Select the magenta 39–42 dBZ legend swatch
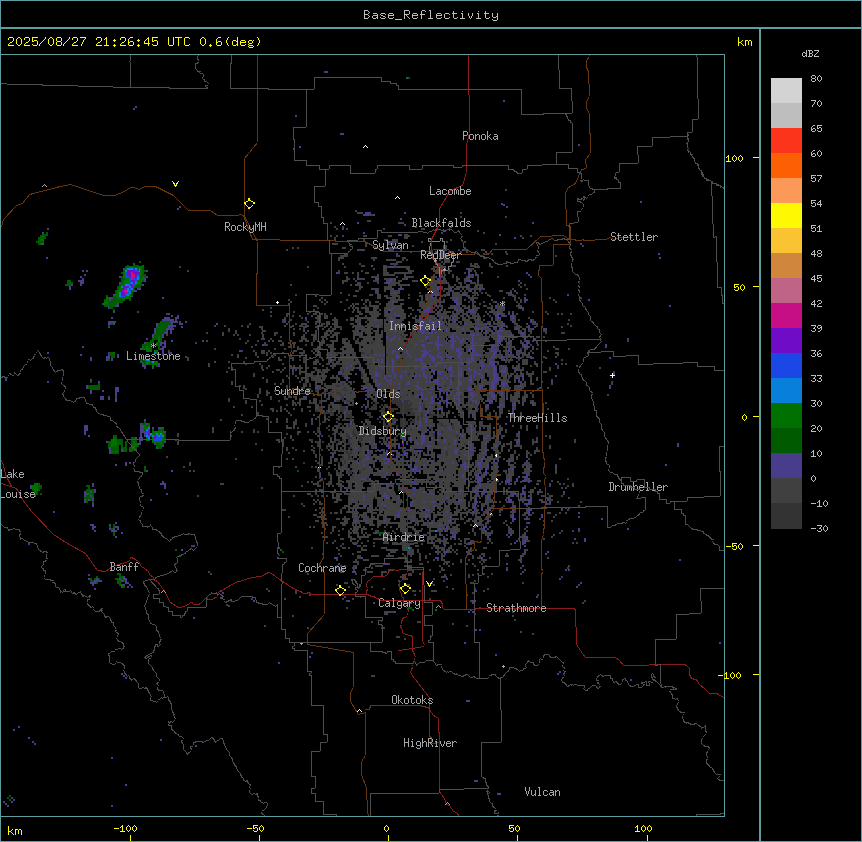Screen dimensions: 862x842 786,315
